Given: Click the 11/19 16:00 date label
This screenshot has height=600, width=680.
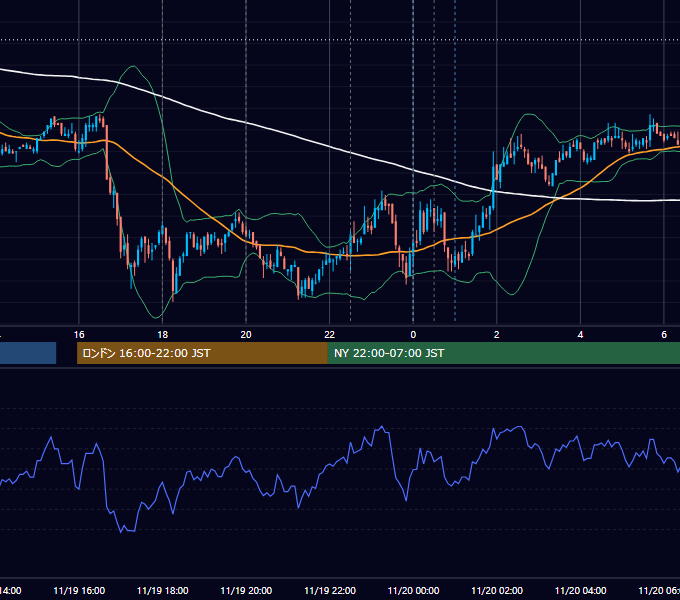Looking at the screenshot, I should (x=79, y=591).
